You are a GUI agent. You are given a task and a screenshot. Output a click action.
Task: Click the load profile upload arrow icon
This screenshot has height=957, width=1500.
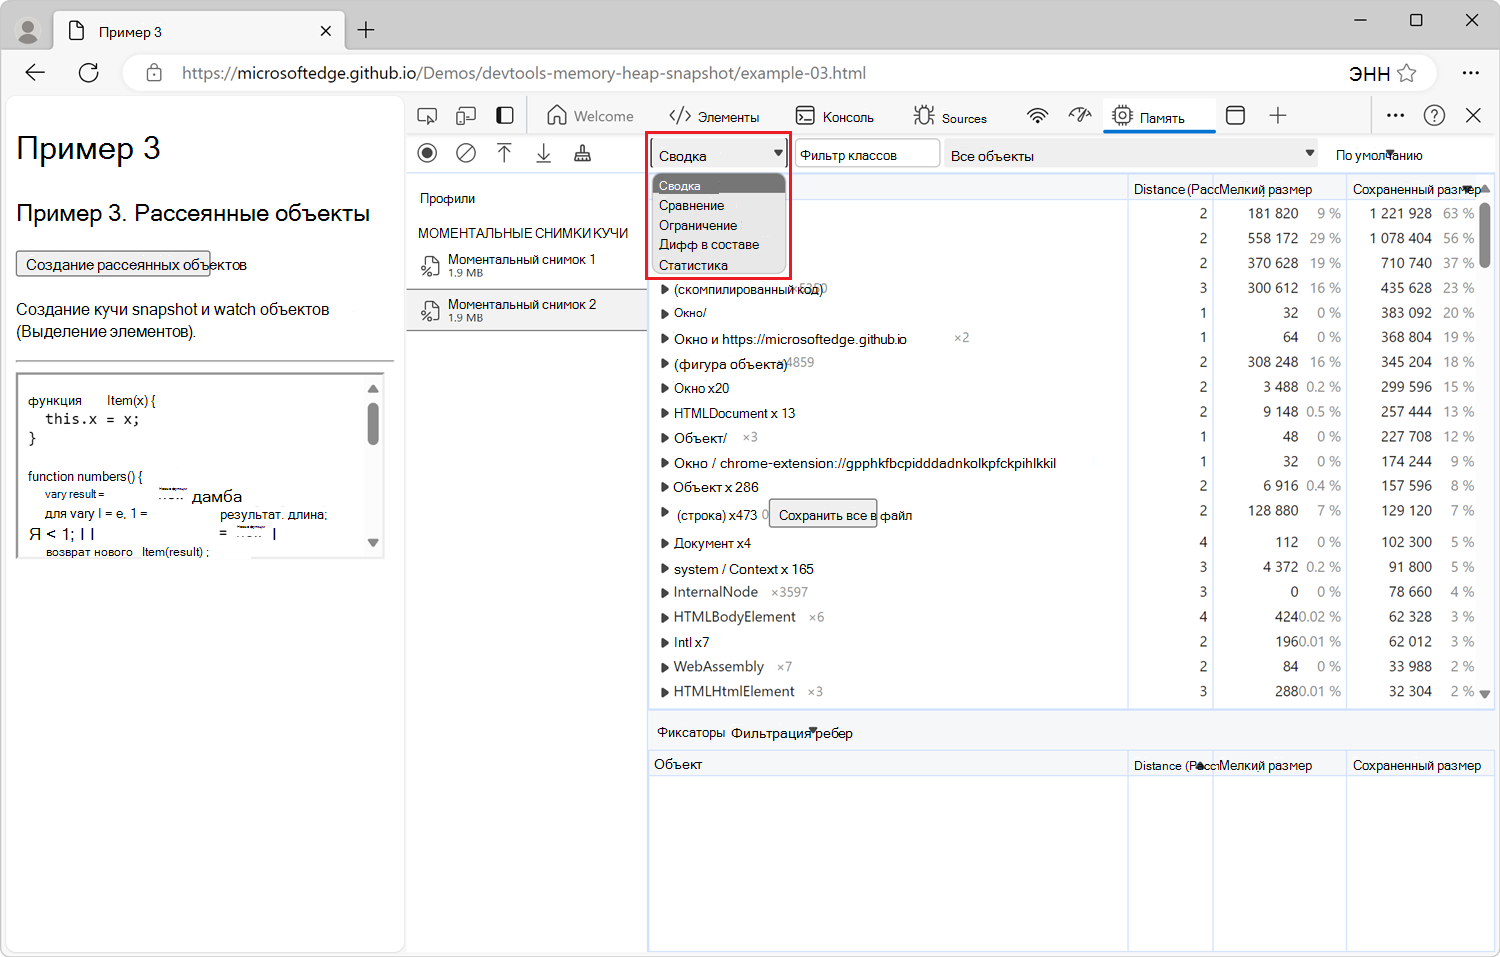[x=504, y=153]
